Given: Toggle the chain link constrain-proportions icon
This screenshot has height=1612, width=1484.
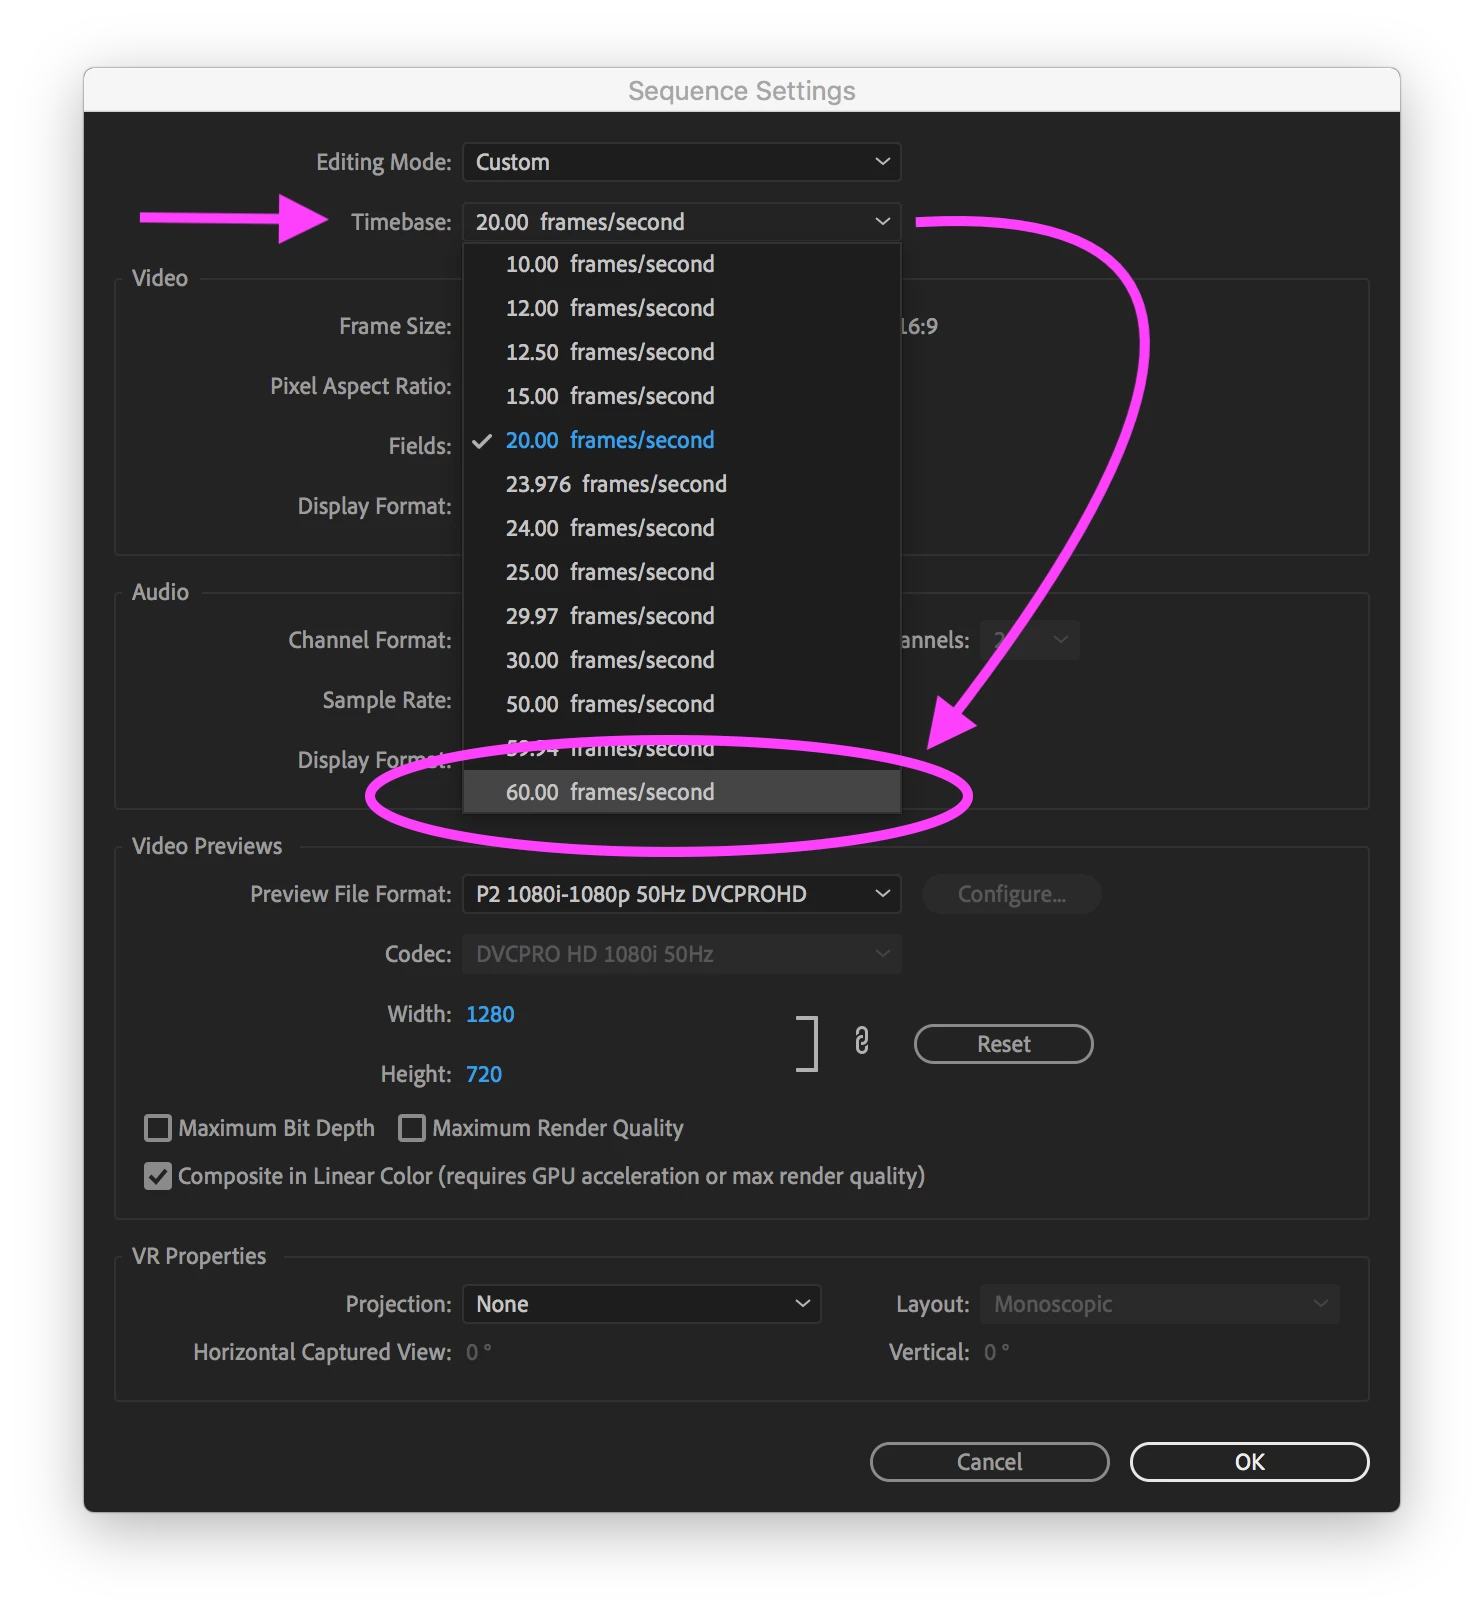Looking at the screenshot, I should click(x=861, y=1041).
